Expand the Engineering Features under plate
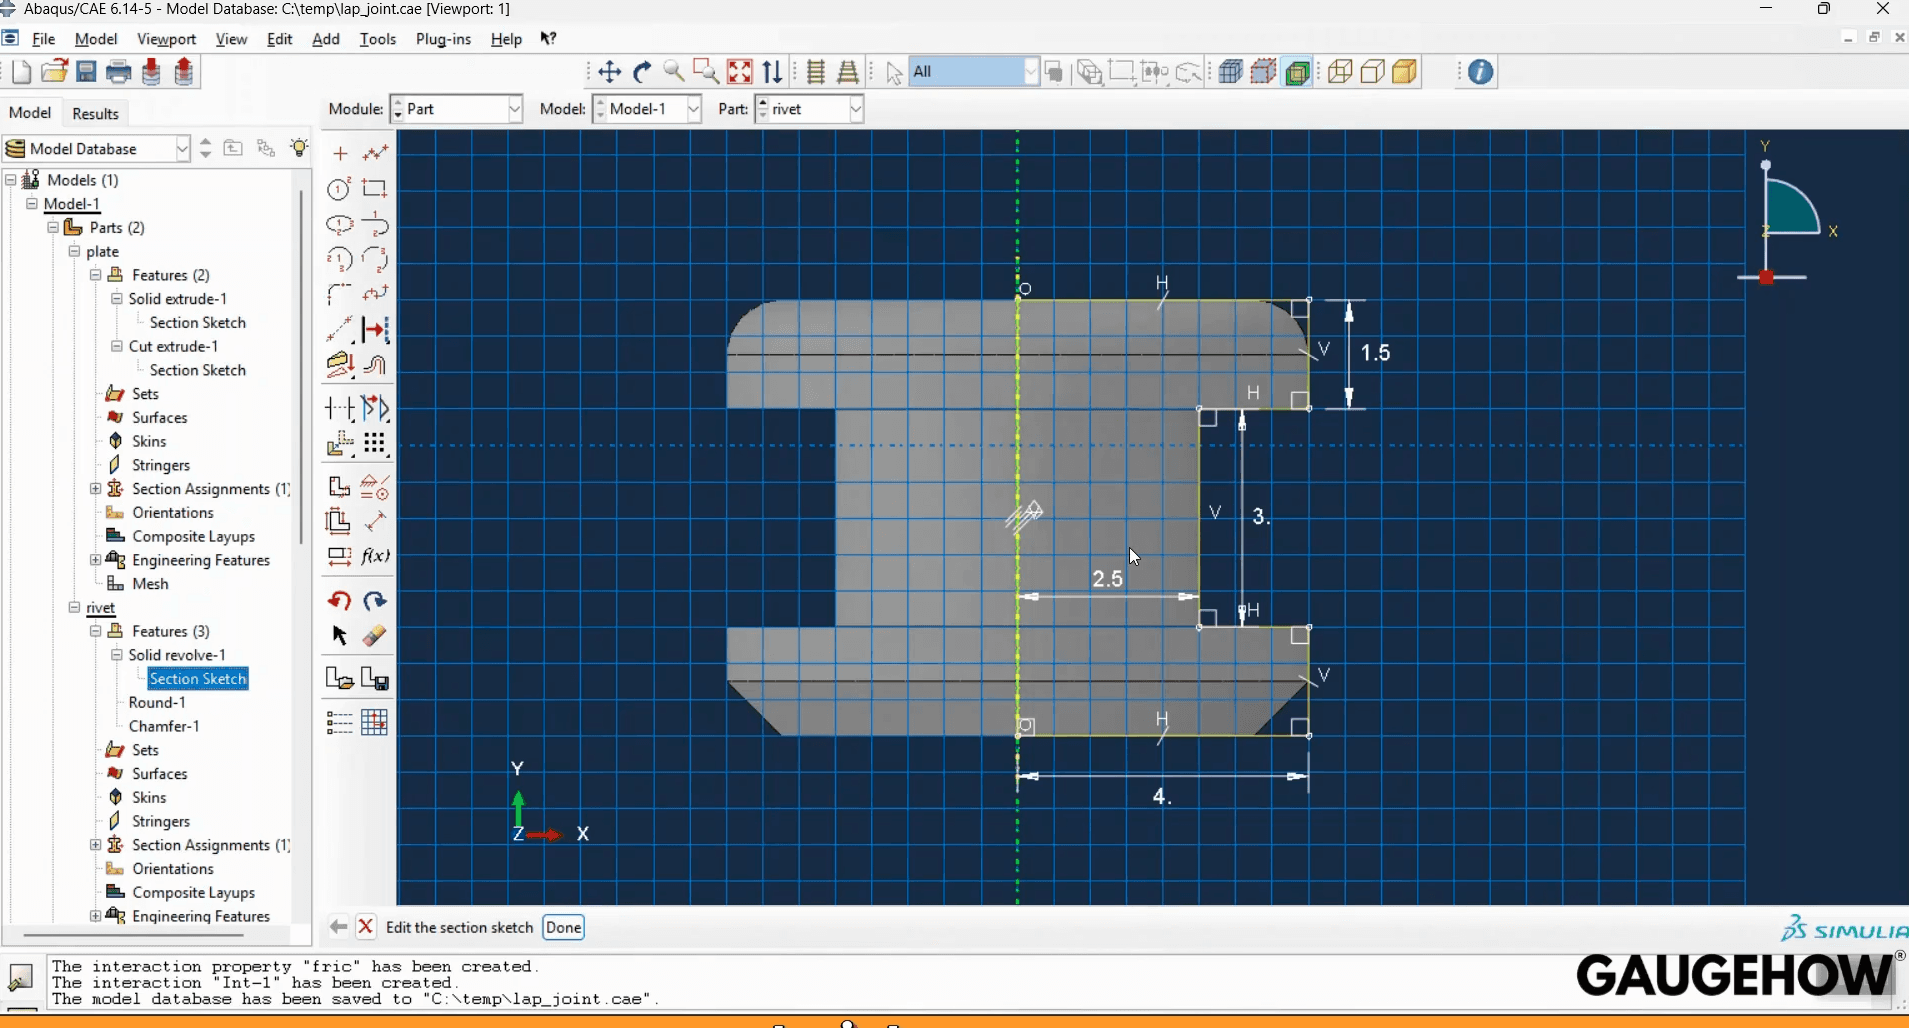The width and height of the screenshot is (1909, 1028). coord(96,560)
